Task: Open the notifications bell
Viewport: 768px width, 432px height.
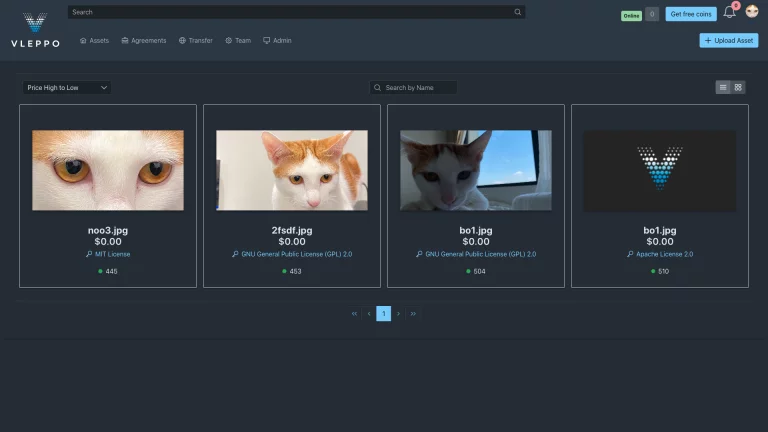Action: [729, 12]
